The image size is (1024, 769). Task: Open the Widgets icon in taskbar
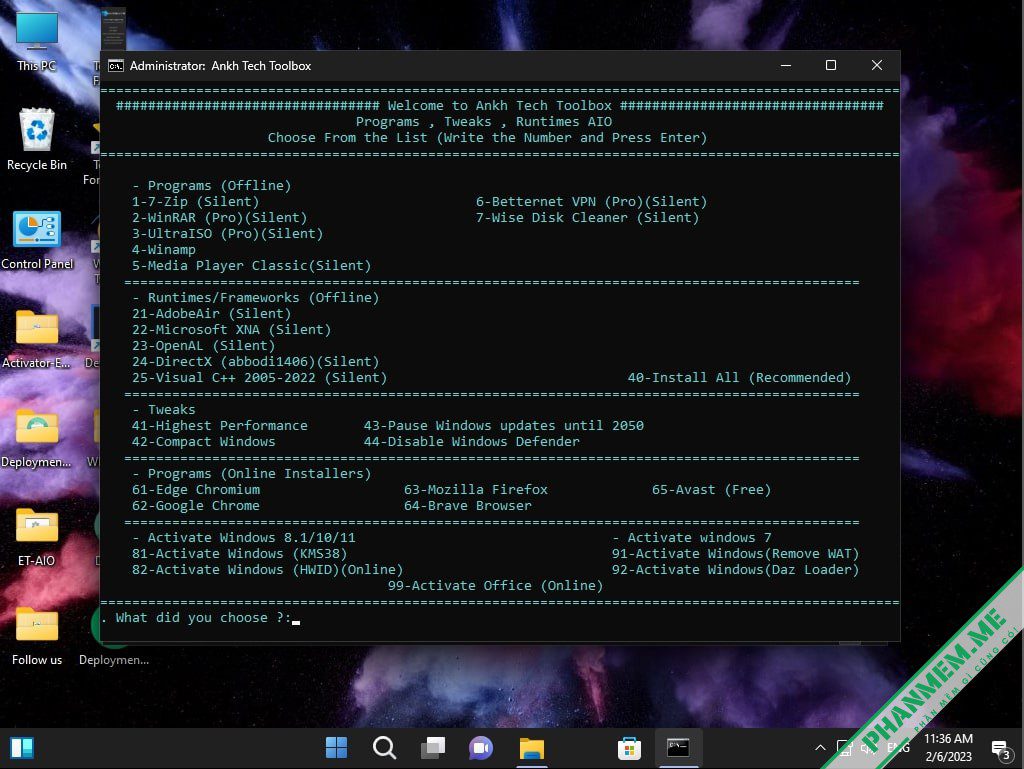pos(22,747)
